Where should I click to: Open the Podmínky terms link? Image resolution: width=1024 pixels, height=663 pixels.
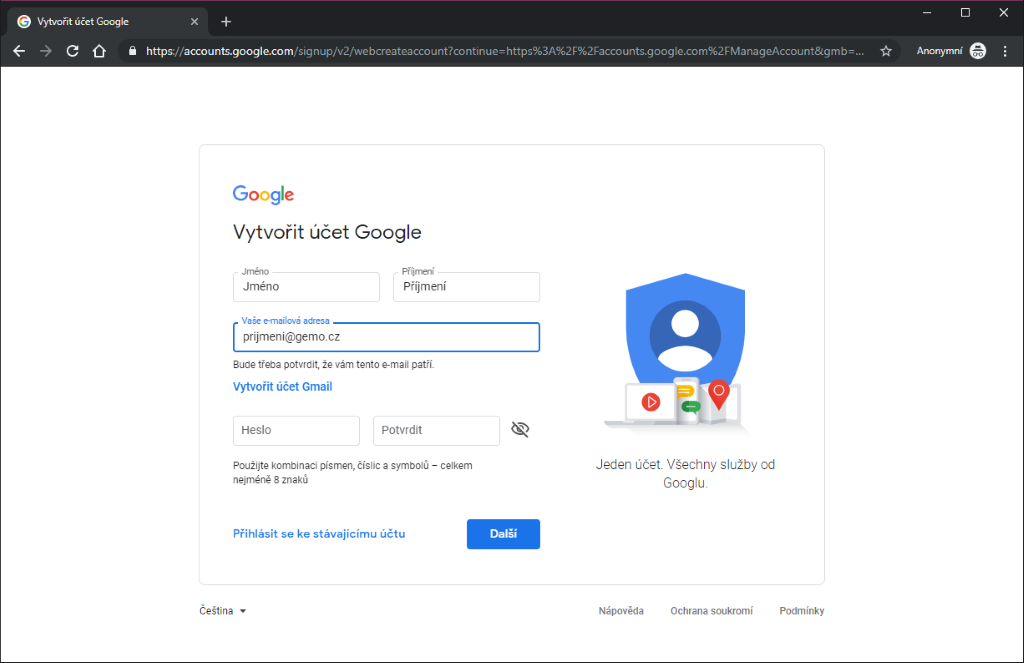pyautogui.click(x=802, y=611)
